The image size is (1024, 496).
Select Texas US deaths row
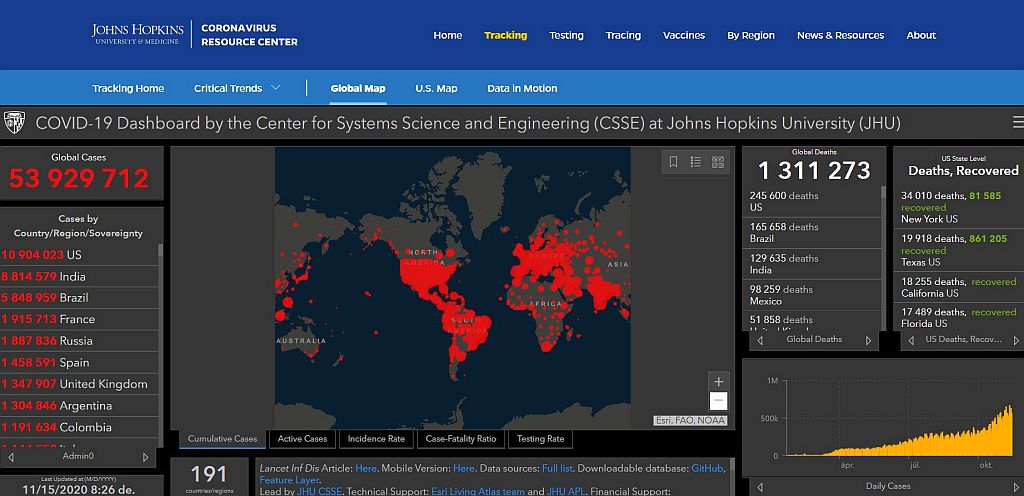(959, 250)
